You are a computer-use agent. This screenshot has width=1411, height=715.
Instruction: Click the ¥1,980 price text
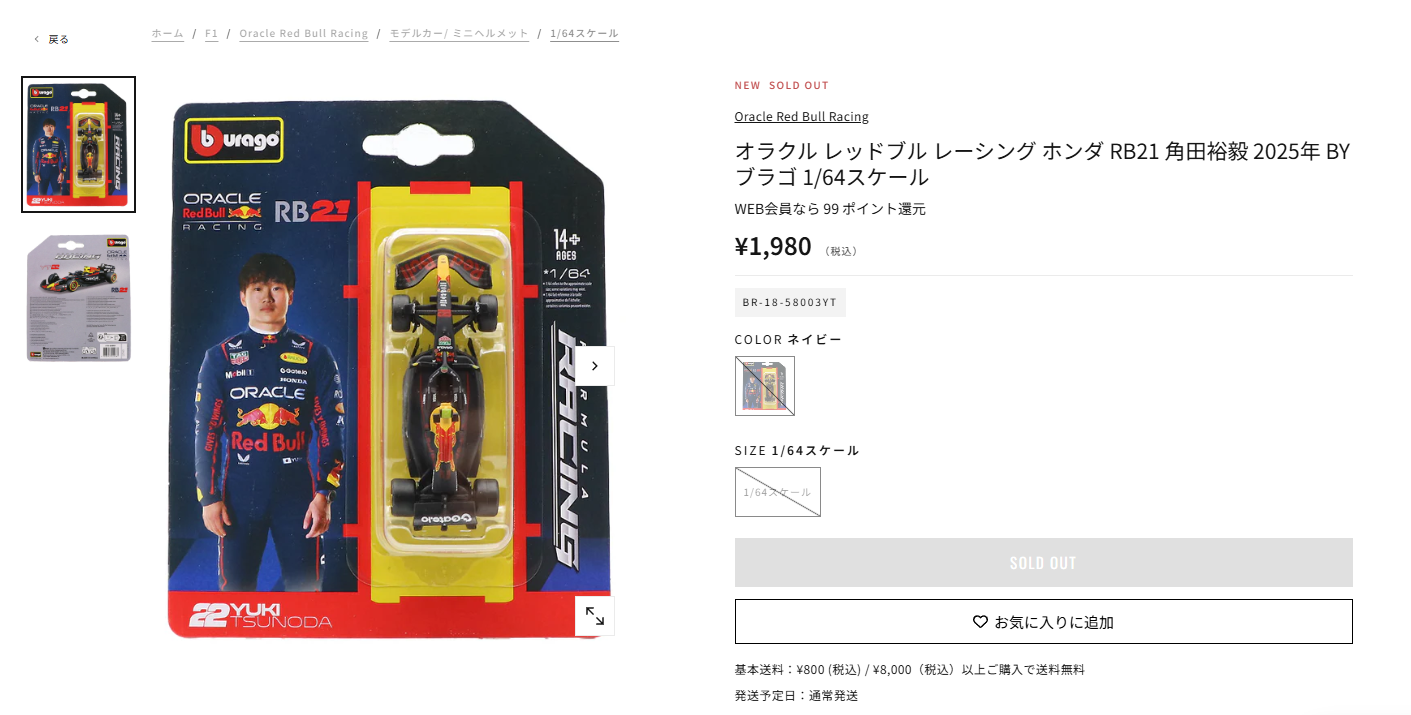point(773,246)
